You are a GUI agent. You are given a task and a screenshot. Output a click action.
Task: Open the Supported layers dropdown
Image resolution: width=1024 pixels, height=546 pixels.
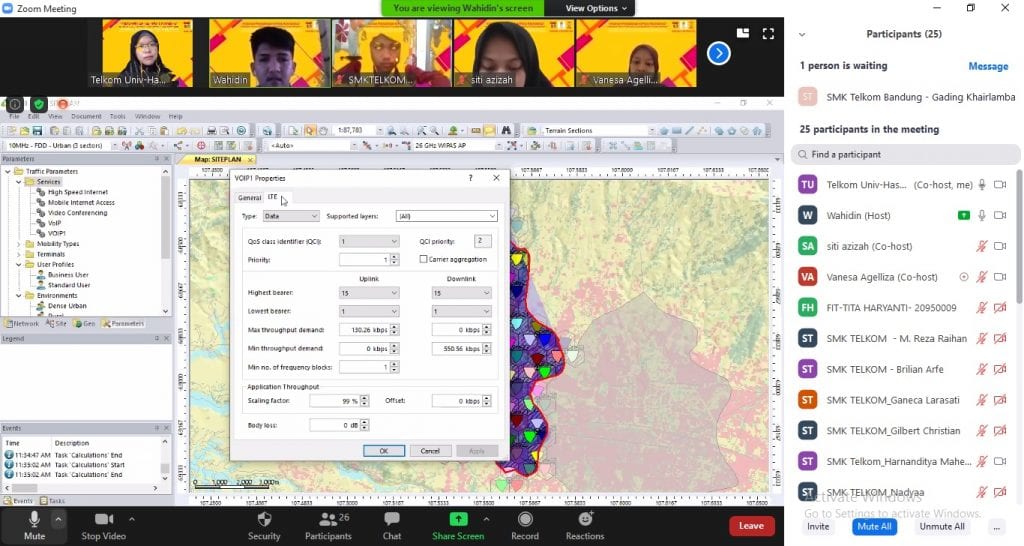coord(445,216)
